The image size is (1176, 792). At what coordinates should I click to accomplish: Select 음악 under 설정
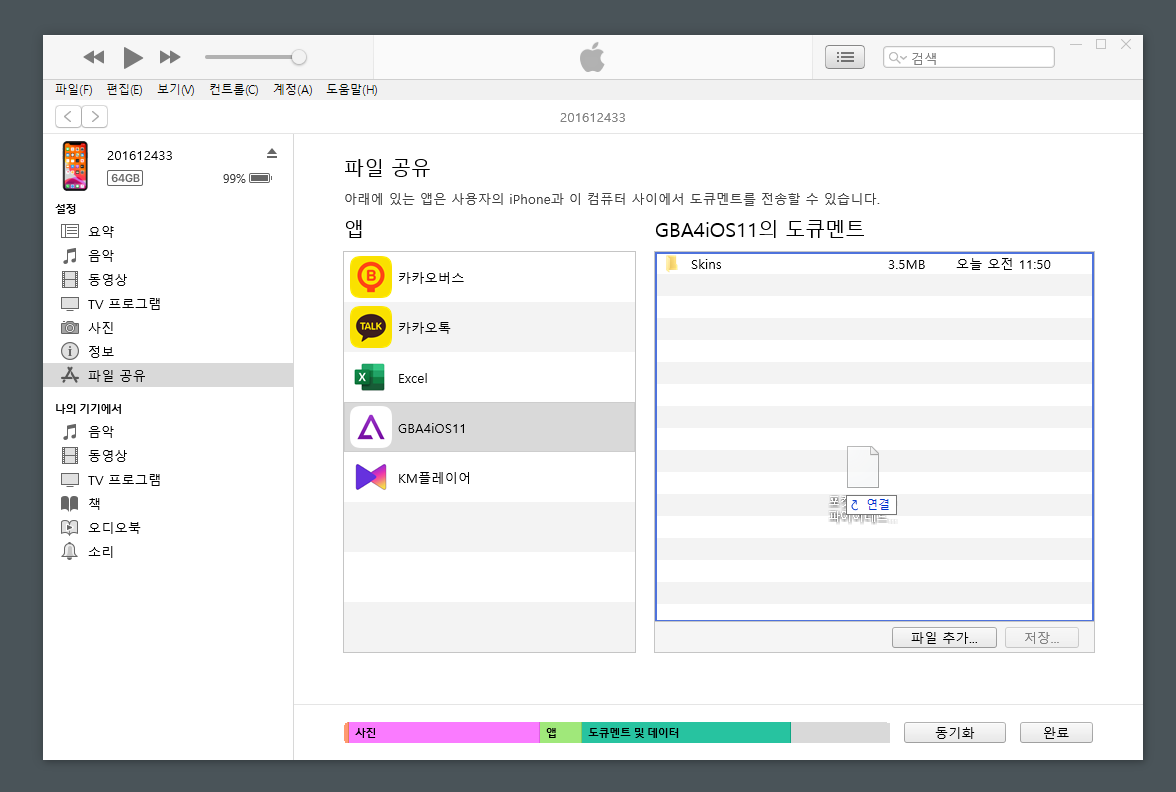pyautogui.click(x=168, y=255)
